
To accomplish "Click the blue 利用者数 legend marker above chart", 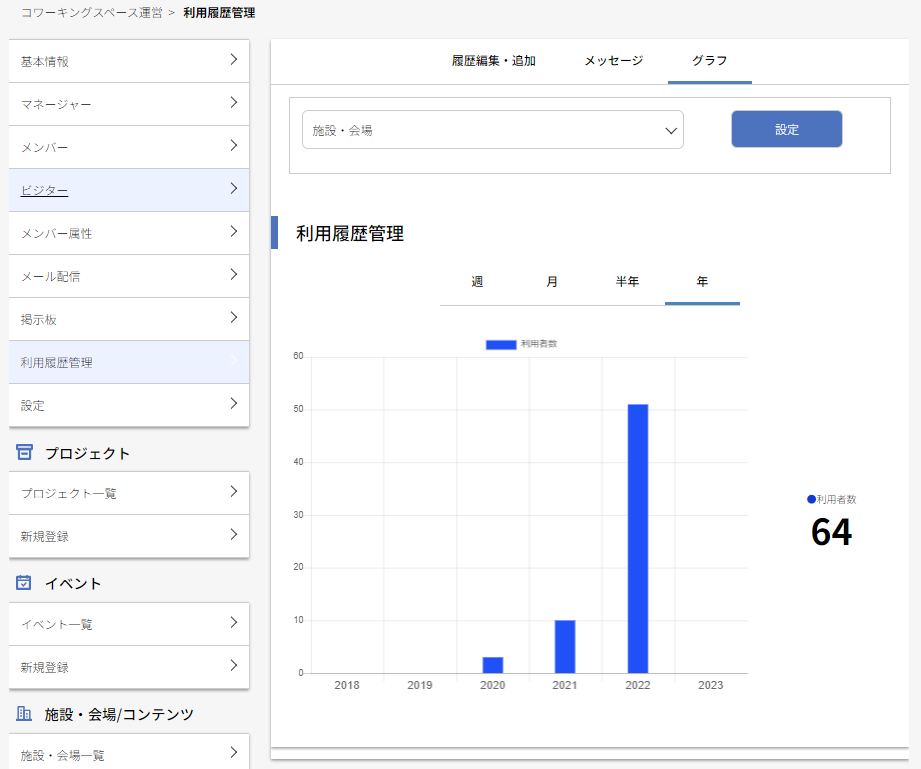I will click(500, 344).
